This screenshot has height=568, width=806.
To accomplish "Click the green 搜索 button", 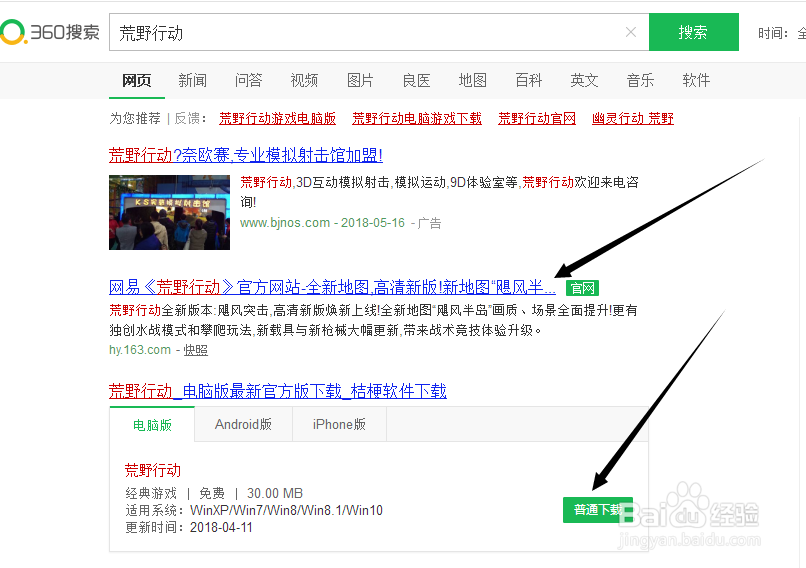I will click(x=693, y=32).
